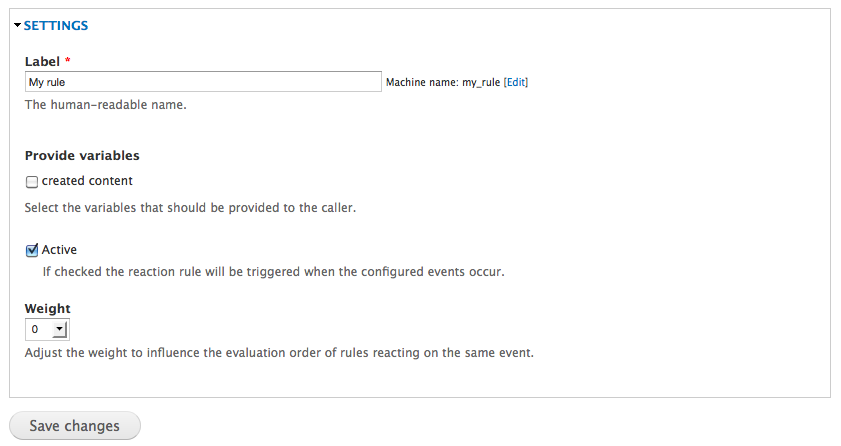Click the "Machine name: my_rule" text
Image resolution: width=841 pixels, height=446 pixels.
pos(442,82)
